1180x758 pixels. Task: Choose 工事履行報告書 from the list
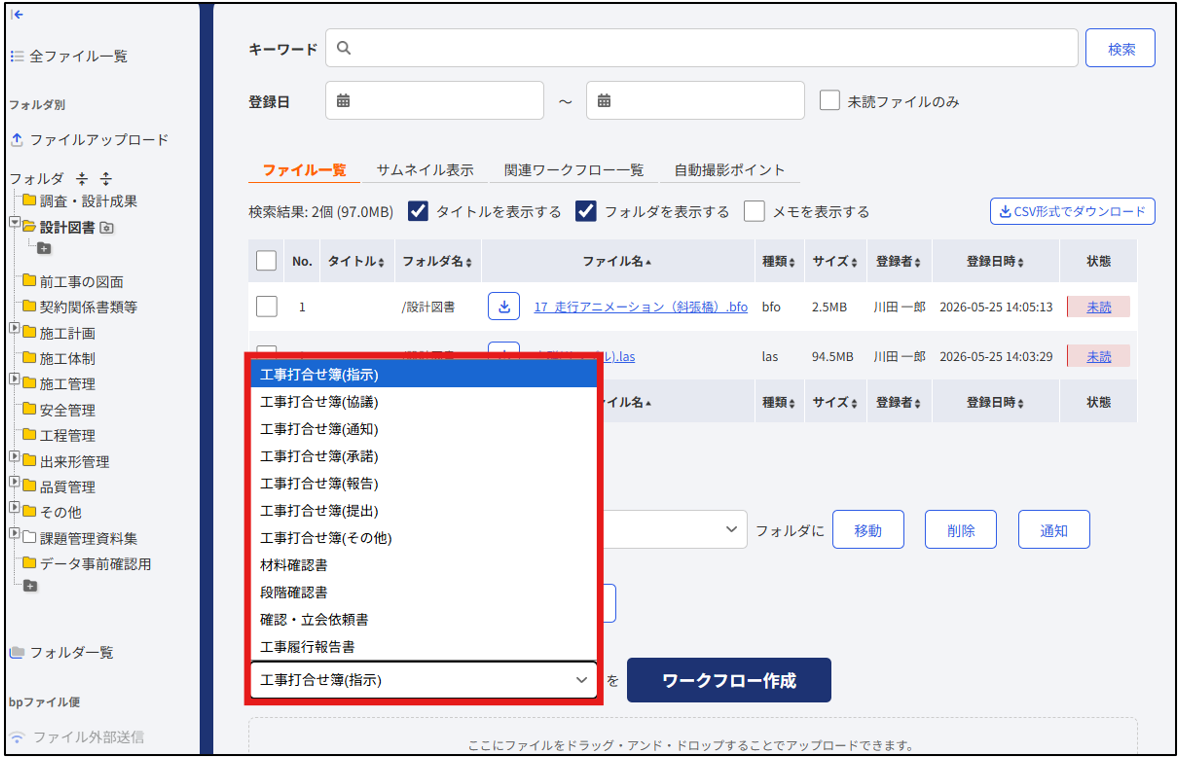tap(424, 647)
